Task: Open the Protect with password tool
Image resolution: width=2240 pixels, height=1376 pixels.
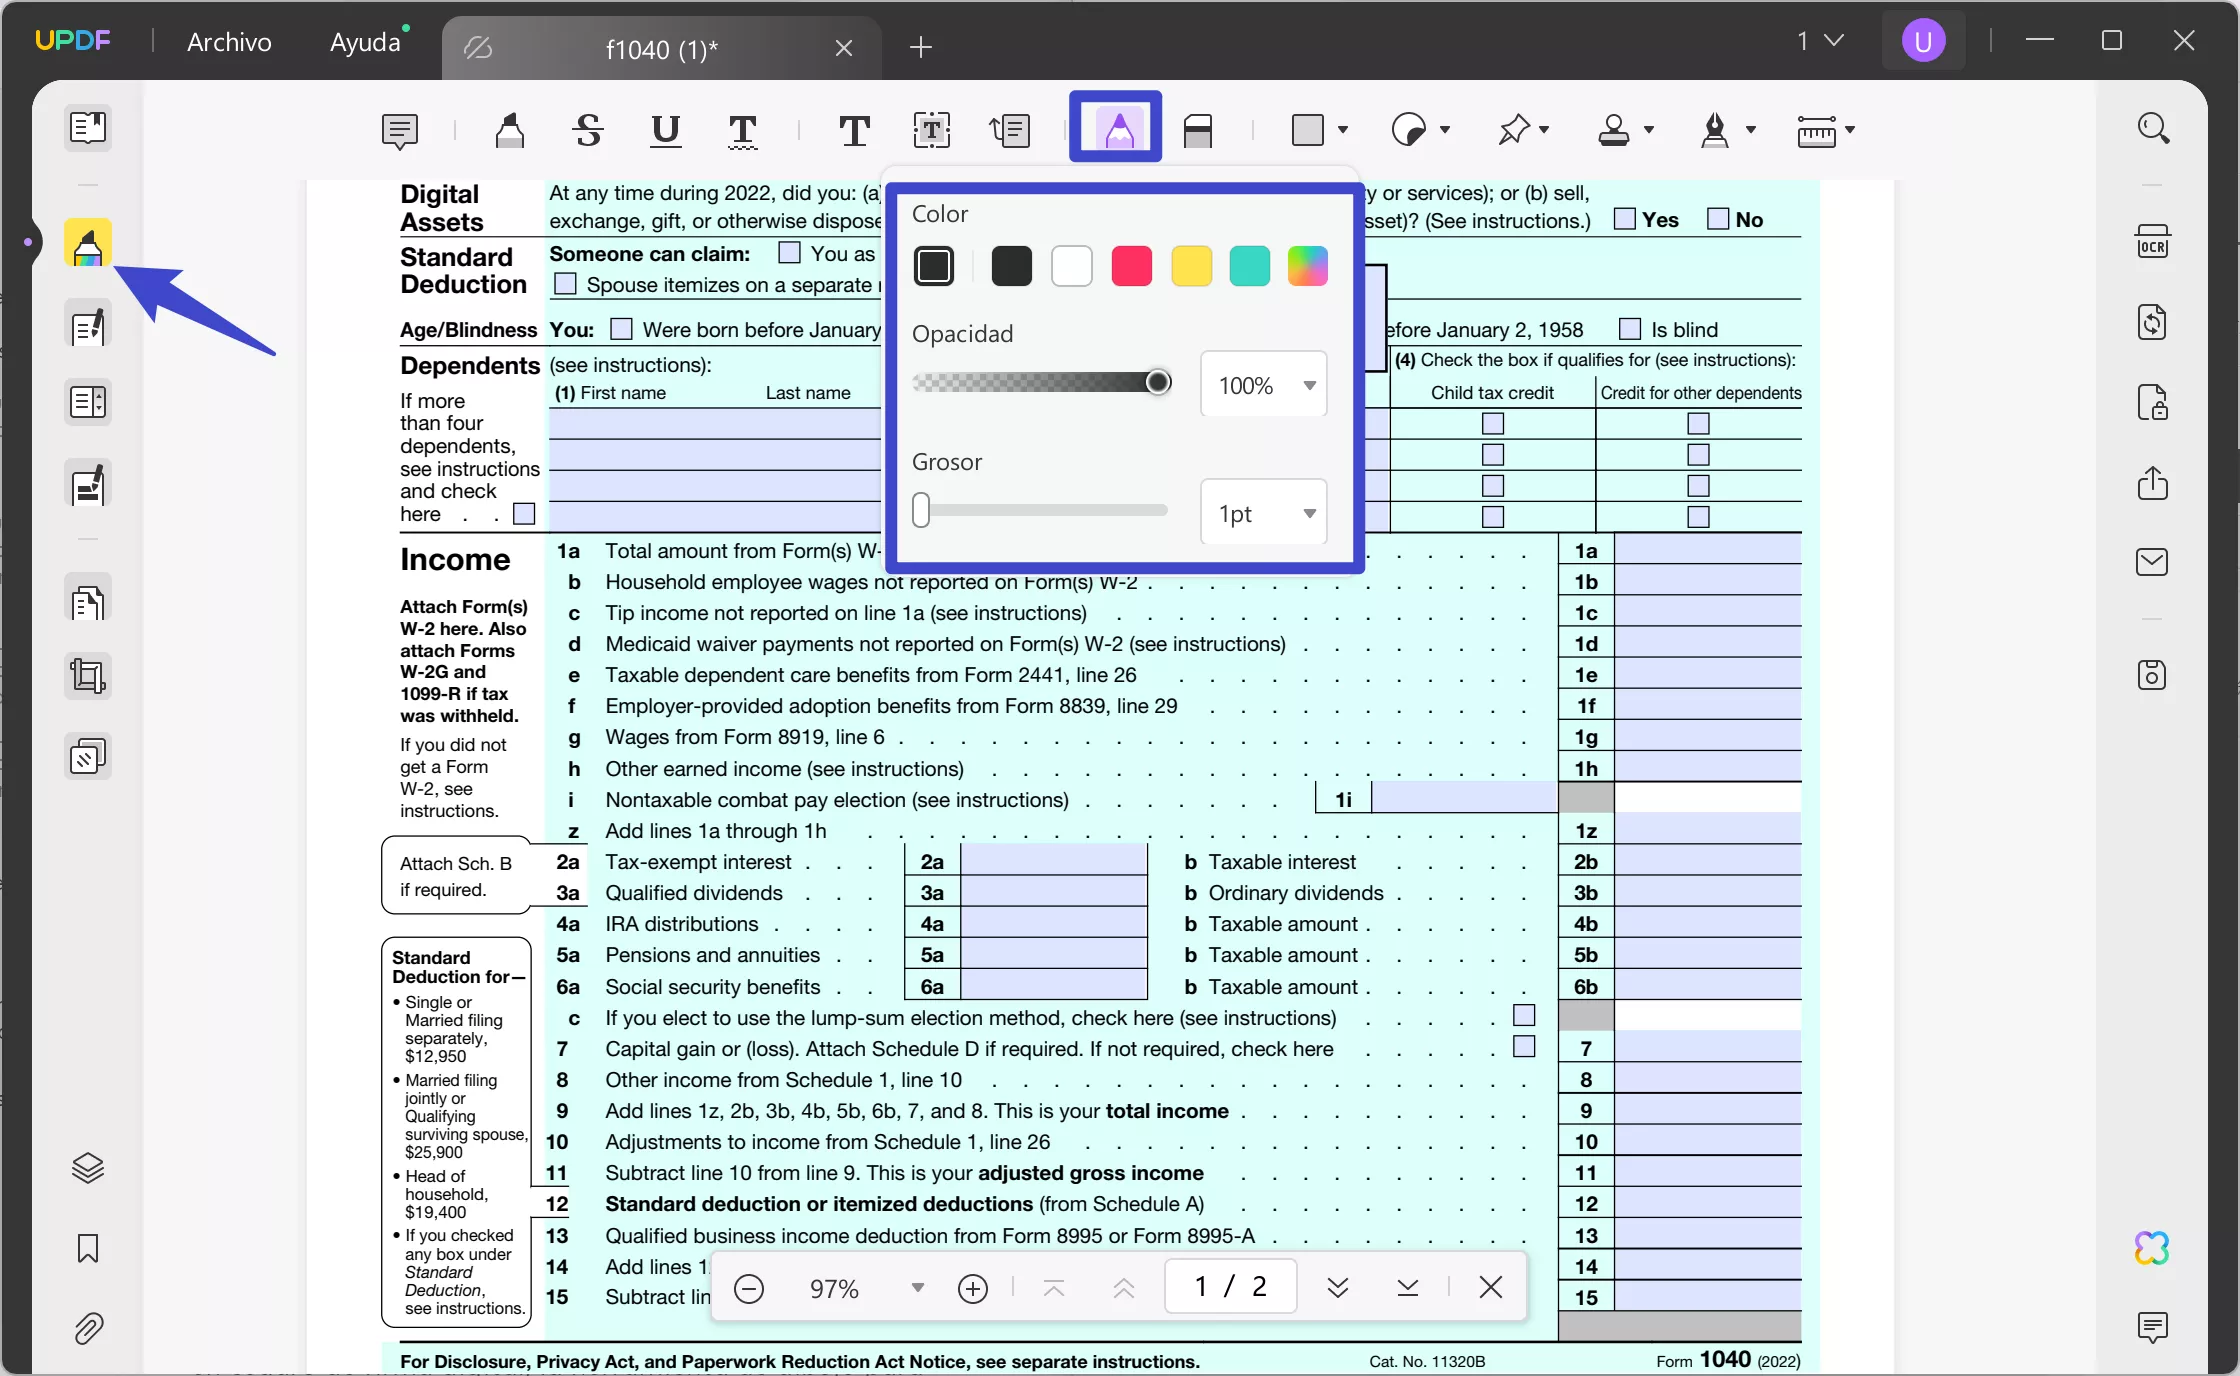Action: tap(2153, 403)
